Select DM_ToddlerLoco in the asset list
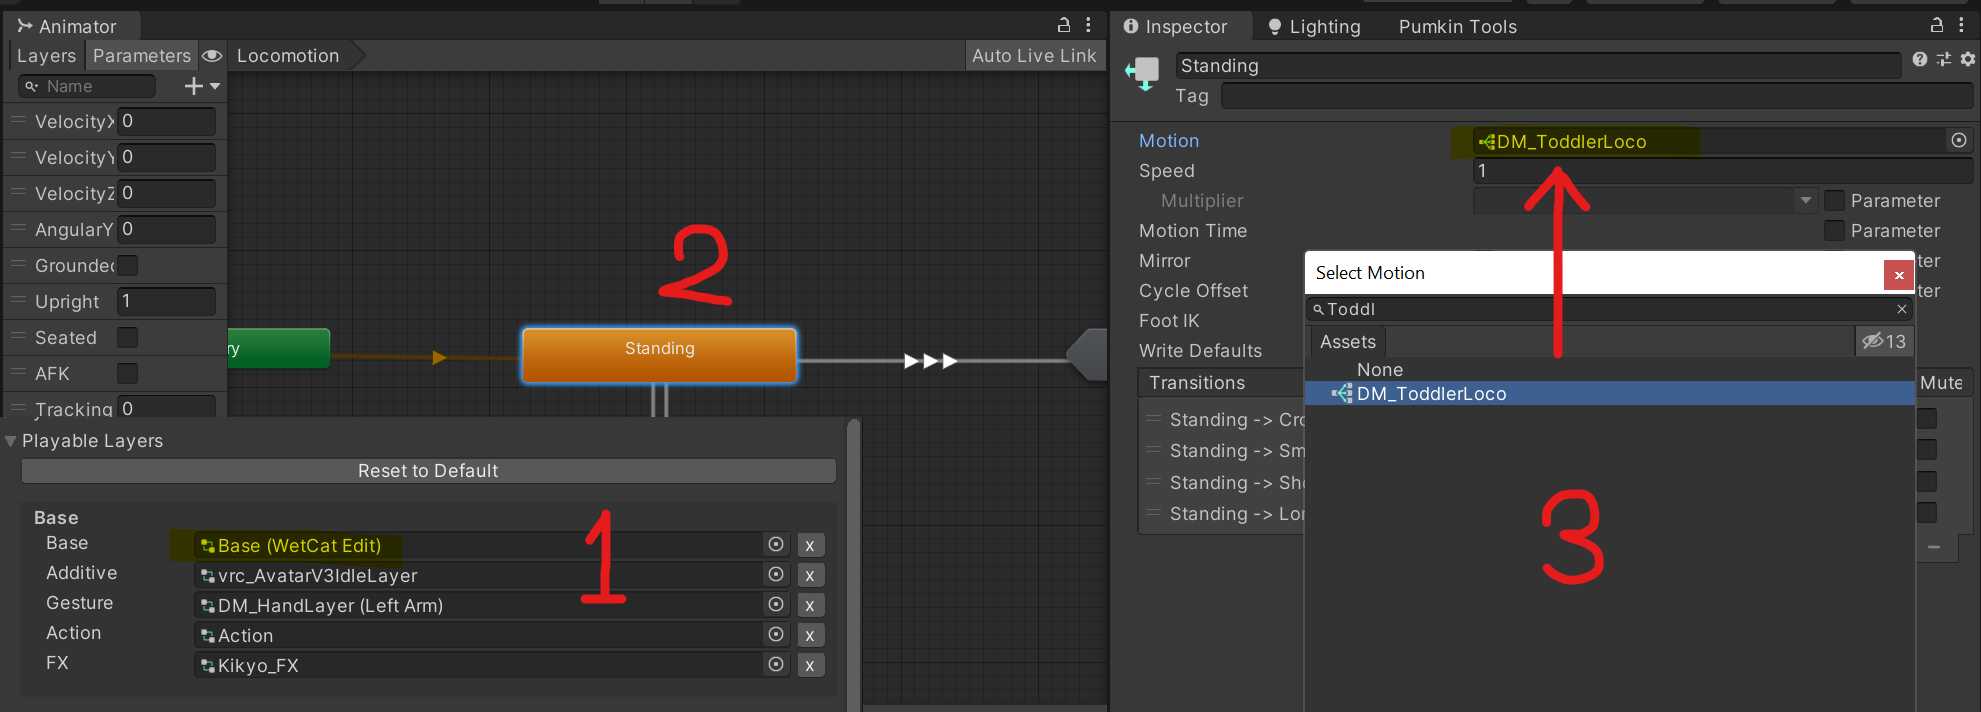The height and width of the screenshot is (712, 1981). (1430, 394)
